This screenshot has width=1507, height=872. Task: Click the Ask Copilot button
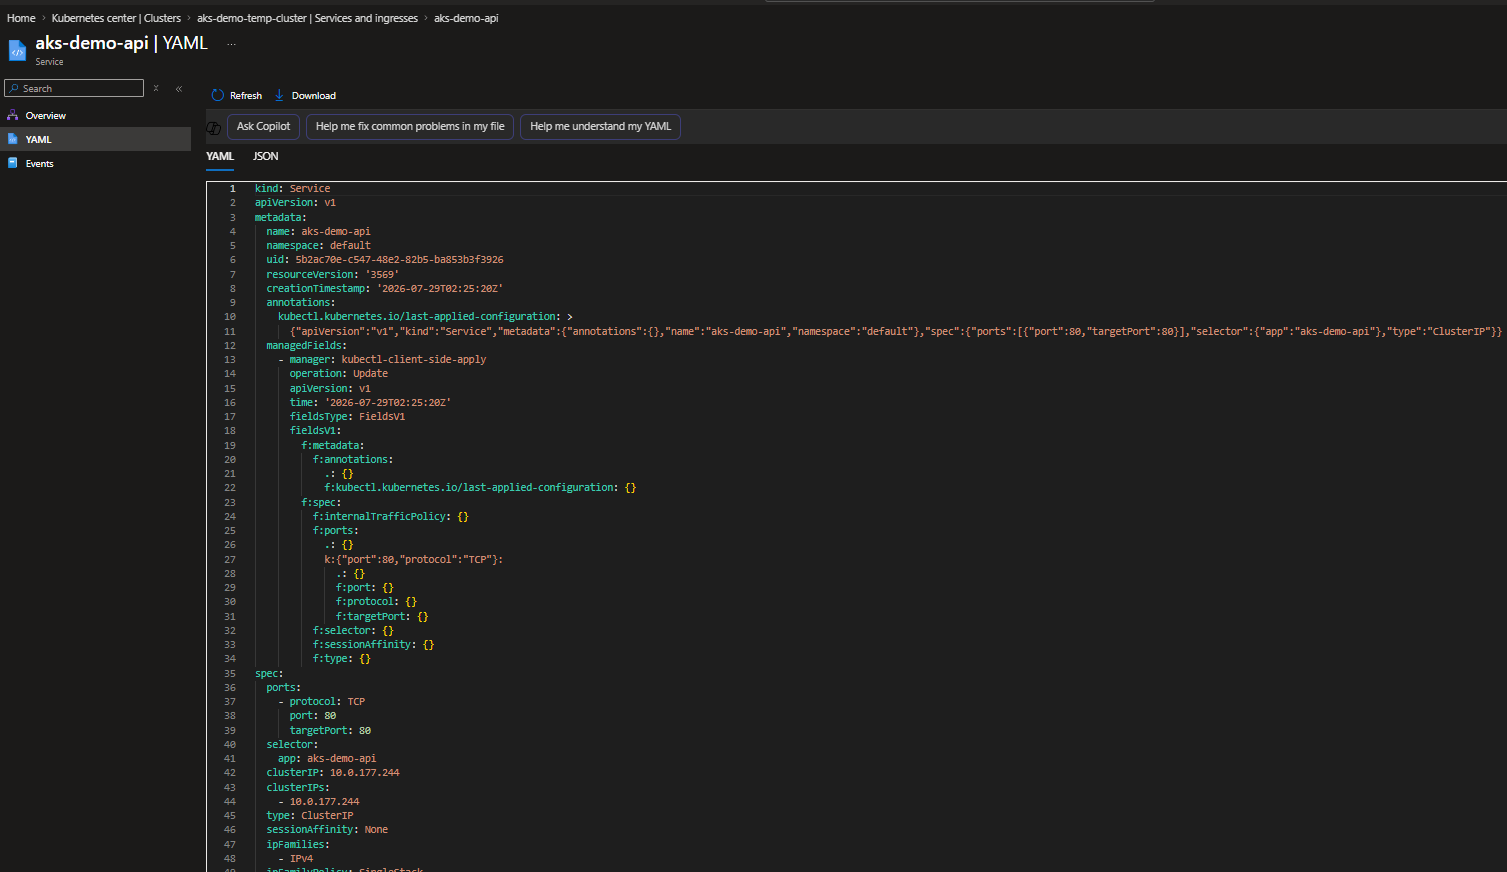pos(263,126)
